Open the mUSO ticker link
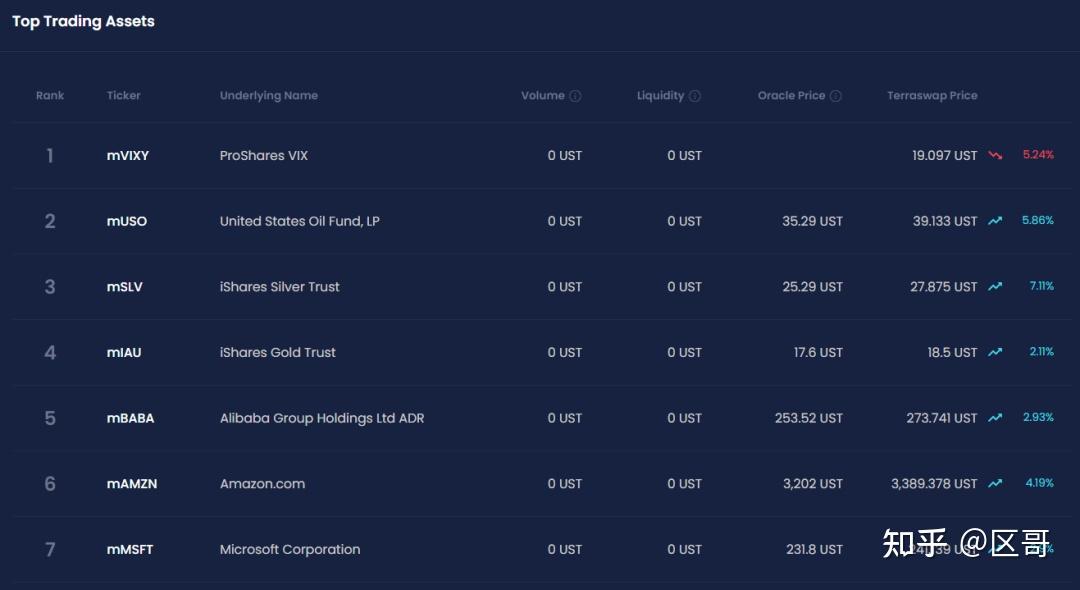The image size is (1080, 590). pos(127,221)
